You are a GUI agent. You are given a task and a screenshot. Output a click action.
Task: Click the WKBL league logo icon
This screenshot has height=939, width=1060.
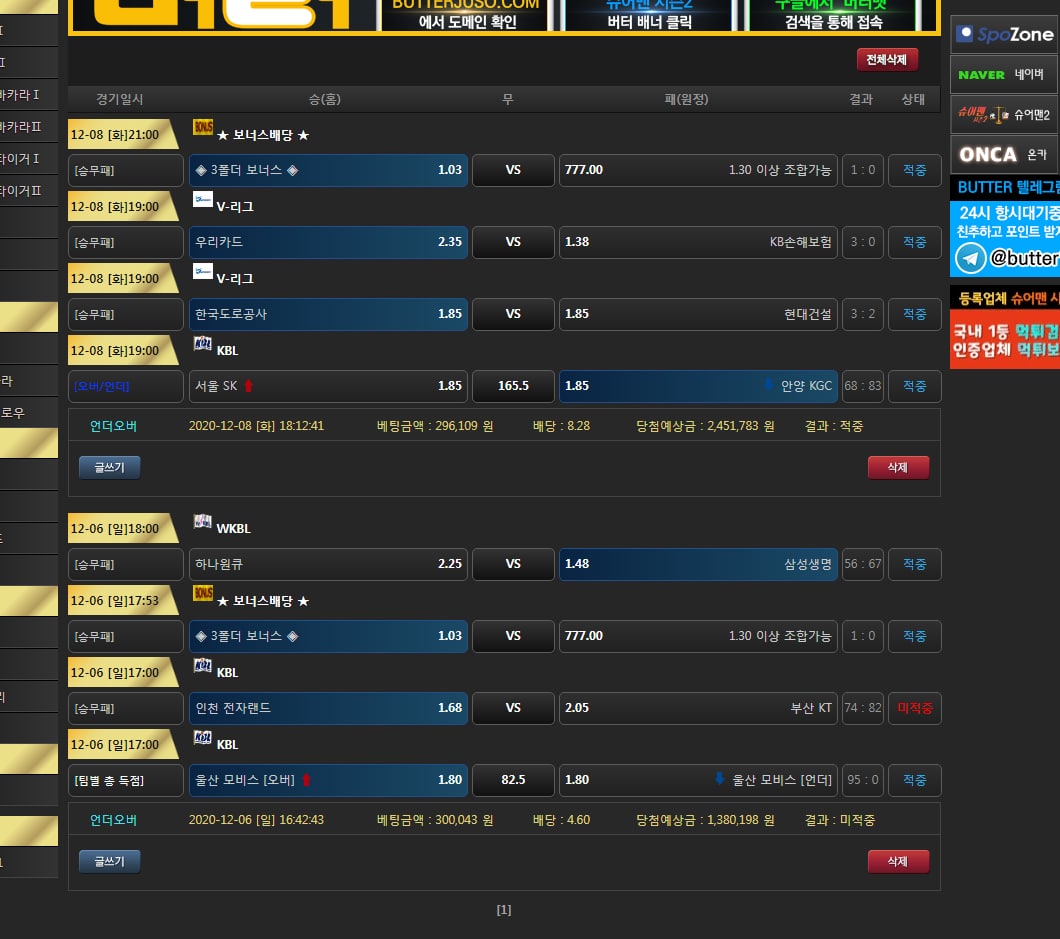[202, 522]
